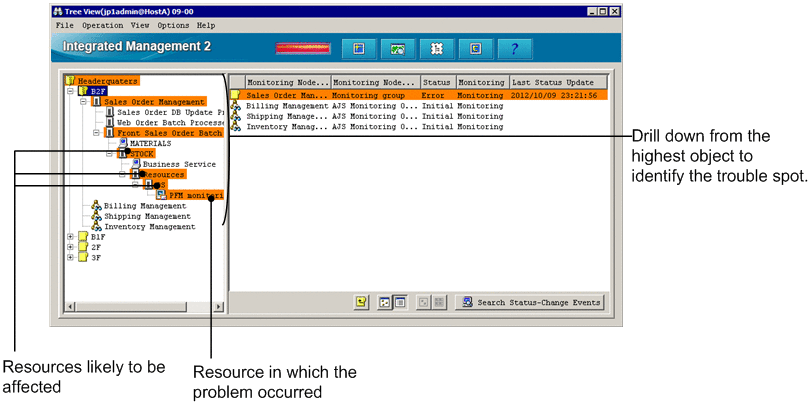Sort by the second Monitoring Node... column header
This screenshot has width=812, height=406.
(x=375, y=82)
